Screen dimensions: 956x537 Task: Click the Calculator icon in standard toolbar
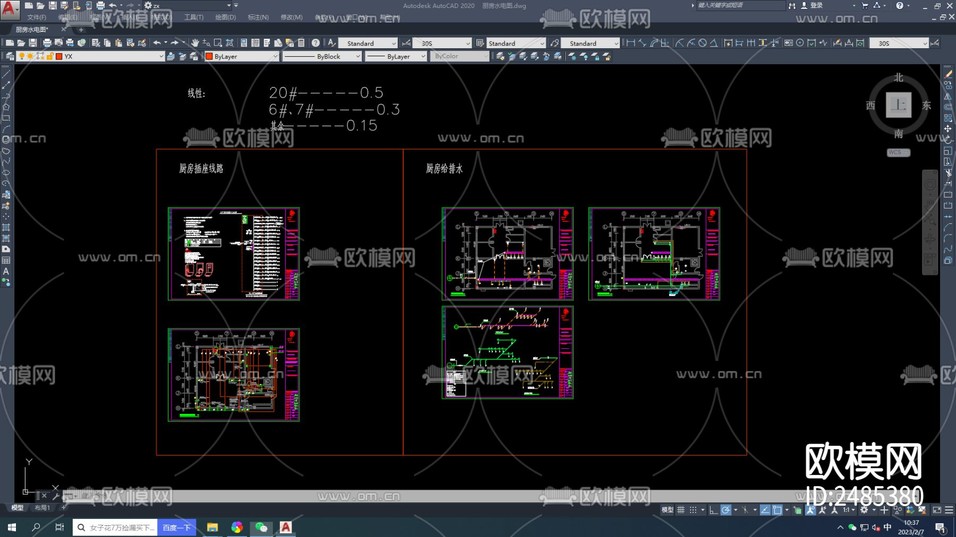pos(301,43)
